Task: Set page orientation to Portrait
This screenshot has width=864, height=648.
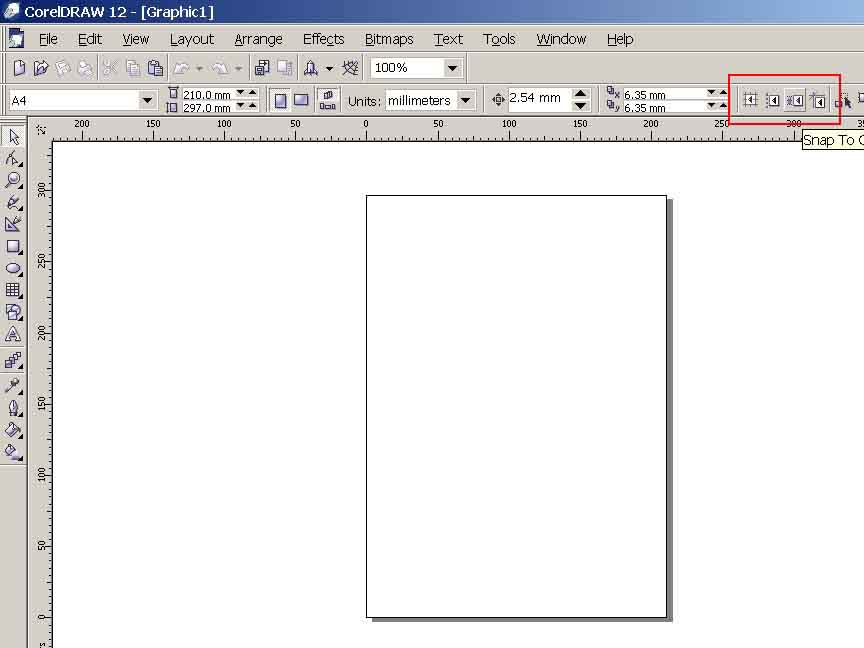Action: [x=280, y=100]
